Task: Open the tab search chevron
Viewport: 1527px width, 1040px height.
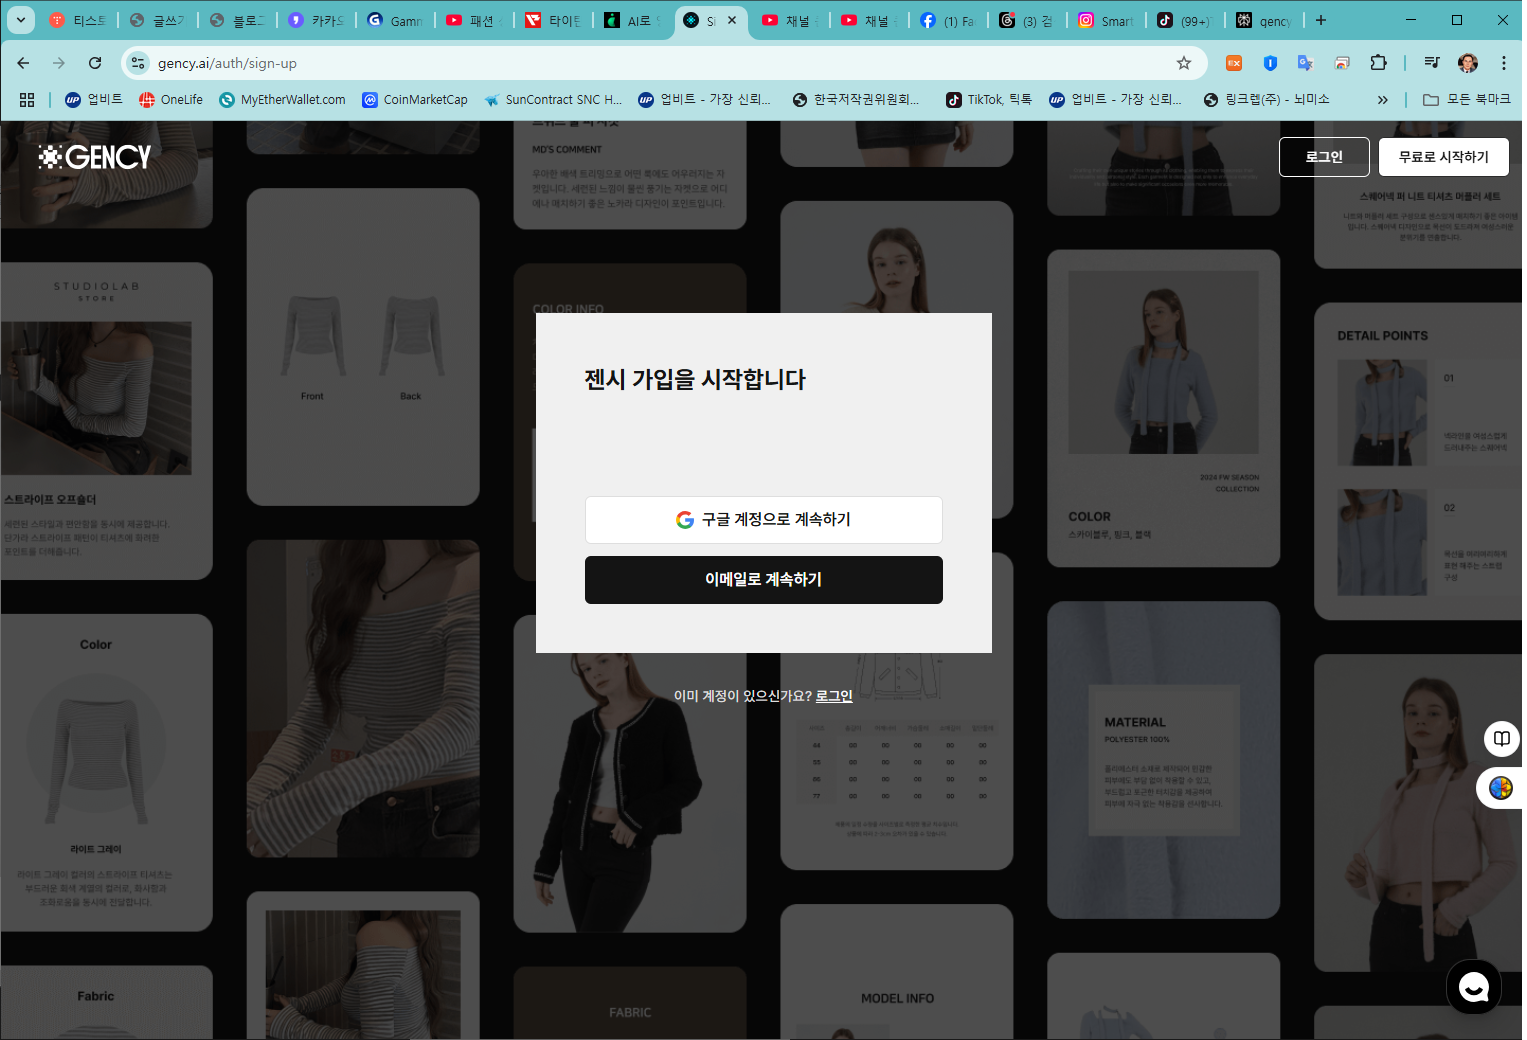Action: pyautogui.click(x=20, y=20)
